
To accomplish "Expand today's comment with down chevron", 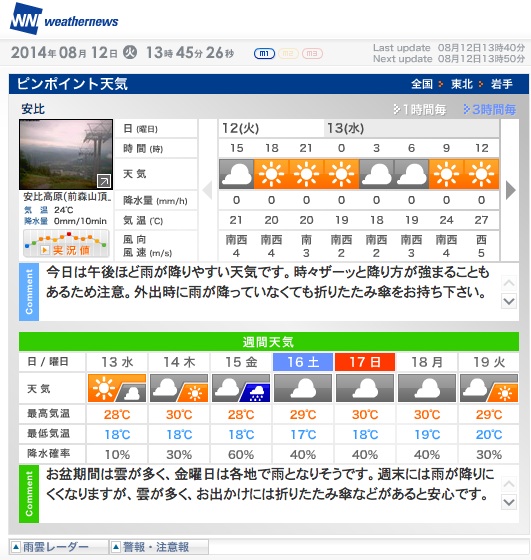I will click(x=509, y=301).
